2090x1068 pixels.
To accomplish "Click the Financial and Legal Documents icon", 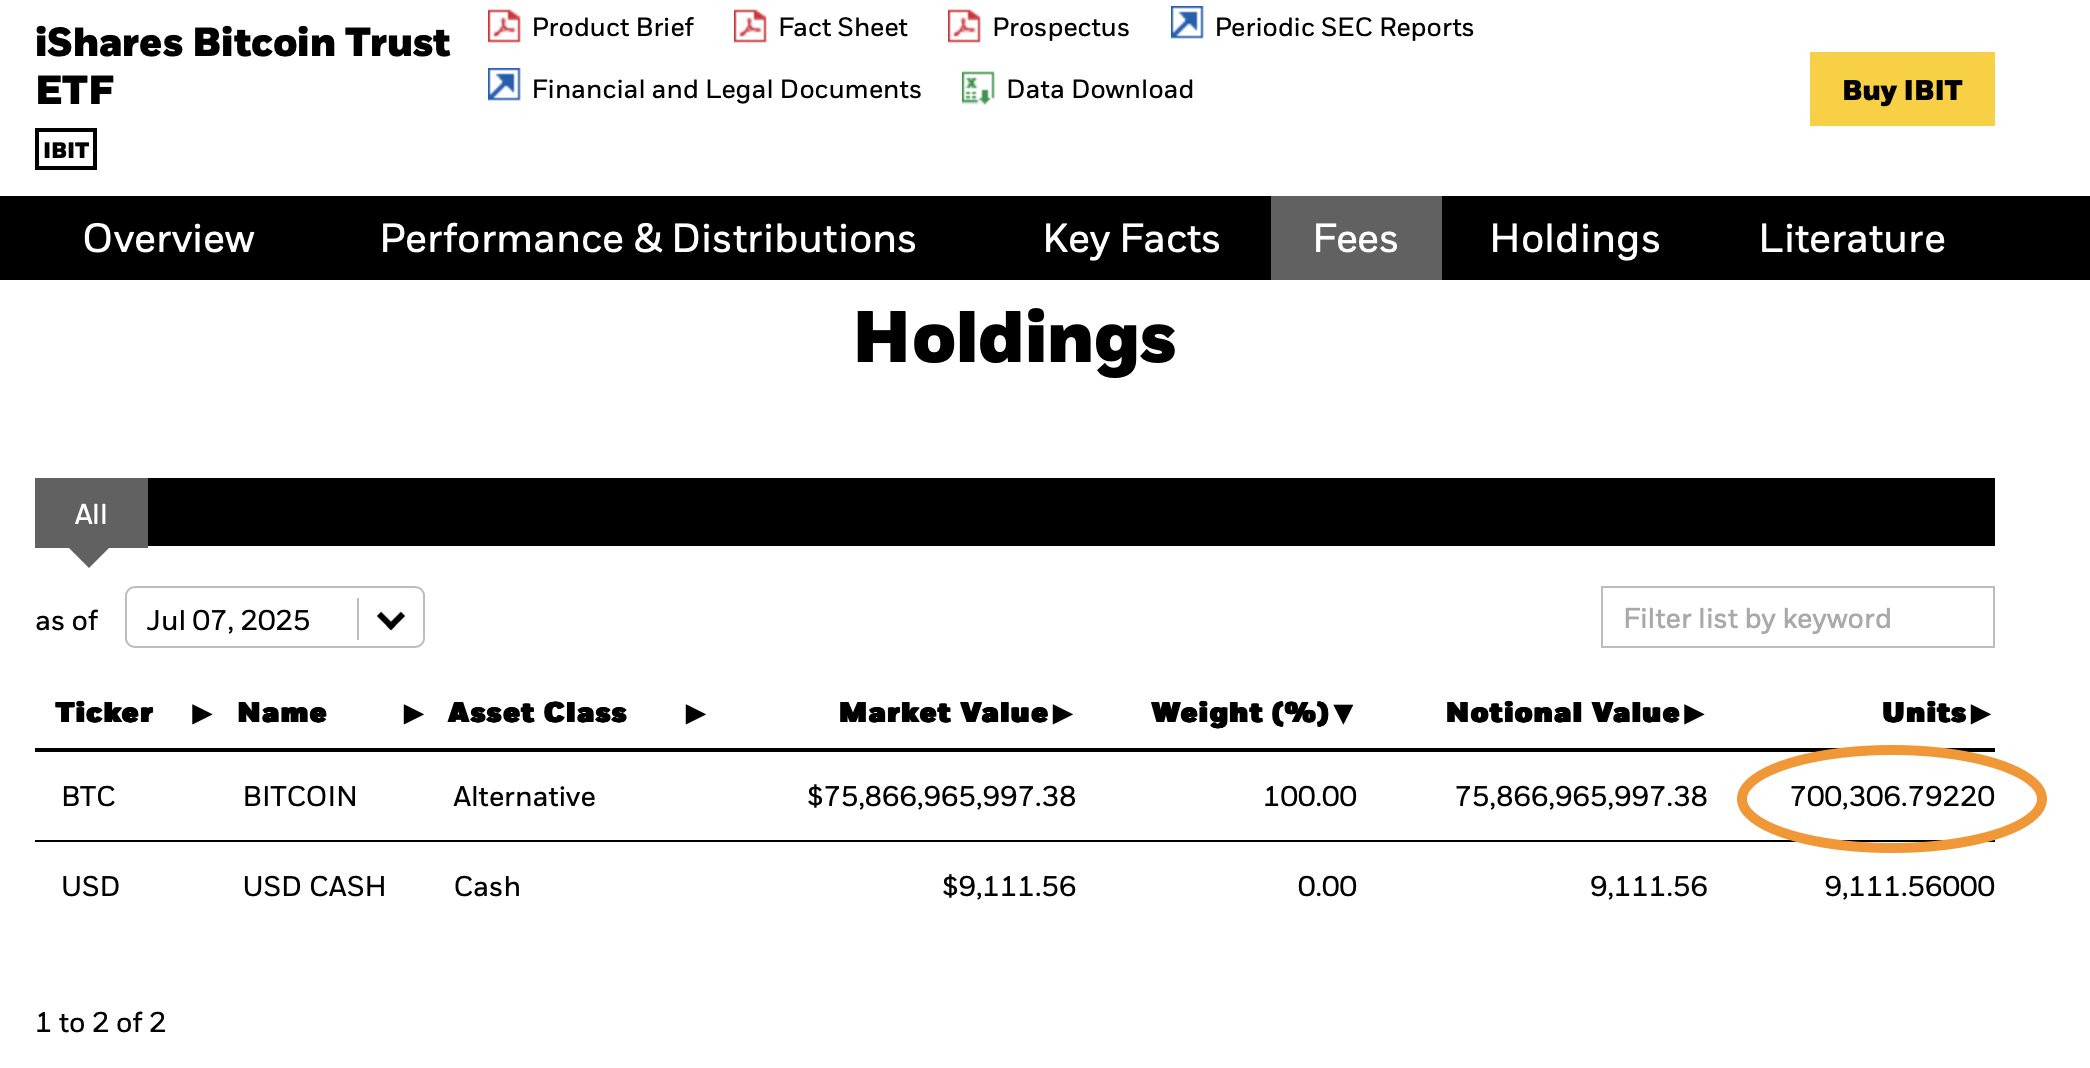I will click(503, 86).
